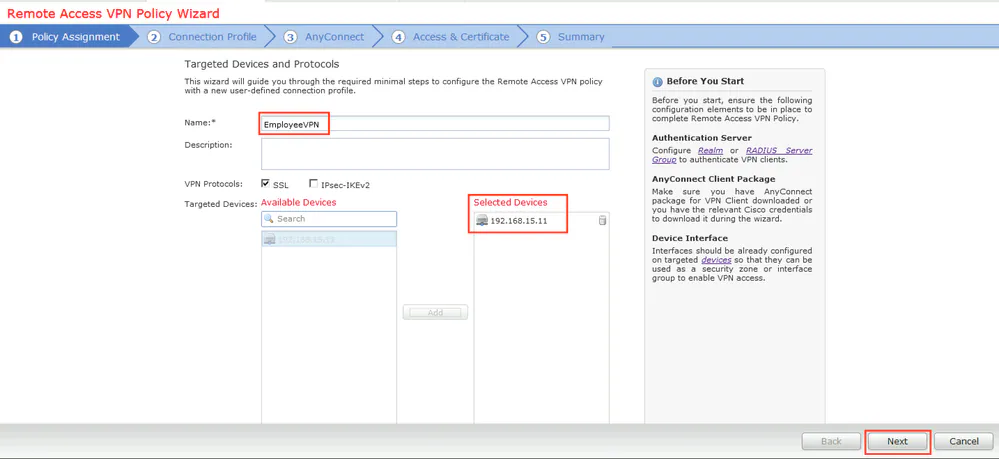The image size is (999, 459).
Task: Switch to the Connection Profile step
Action: pos(212,37)
